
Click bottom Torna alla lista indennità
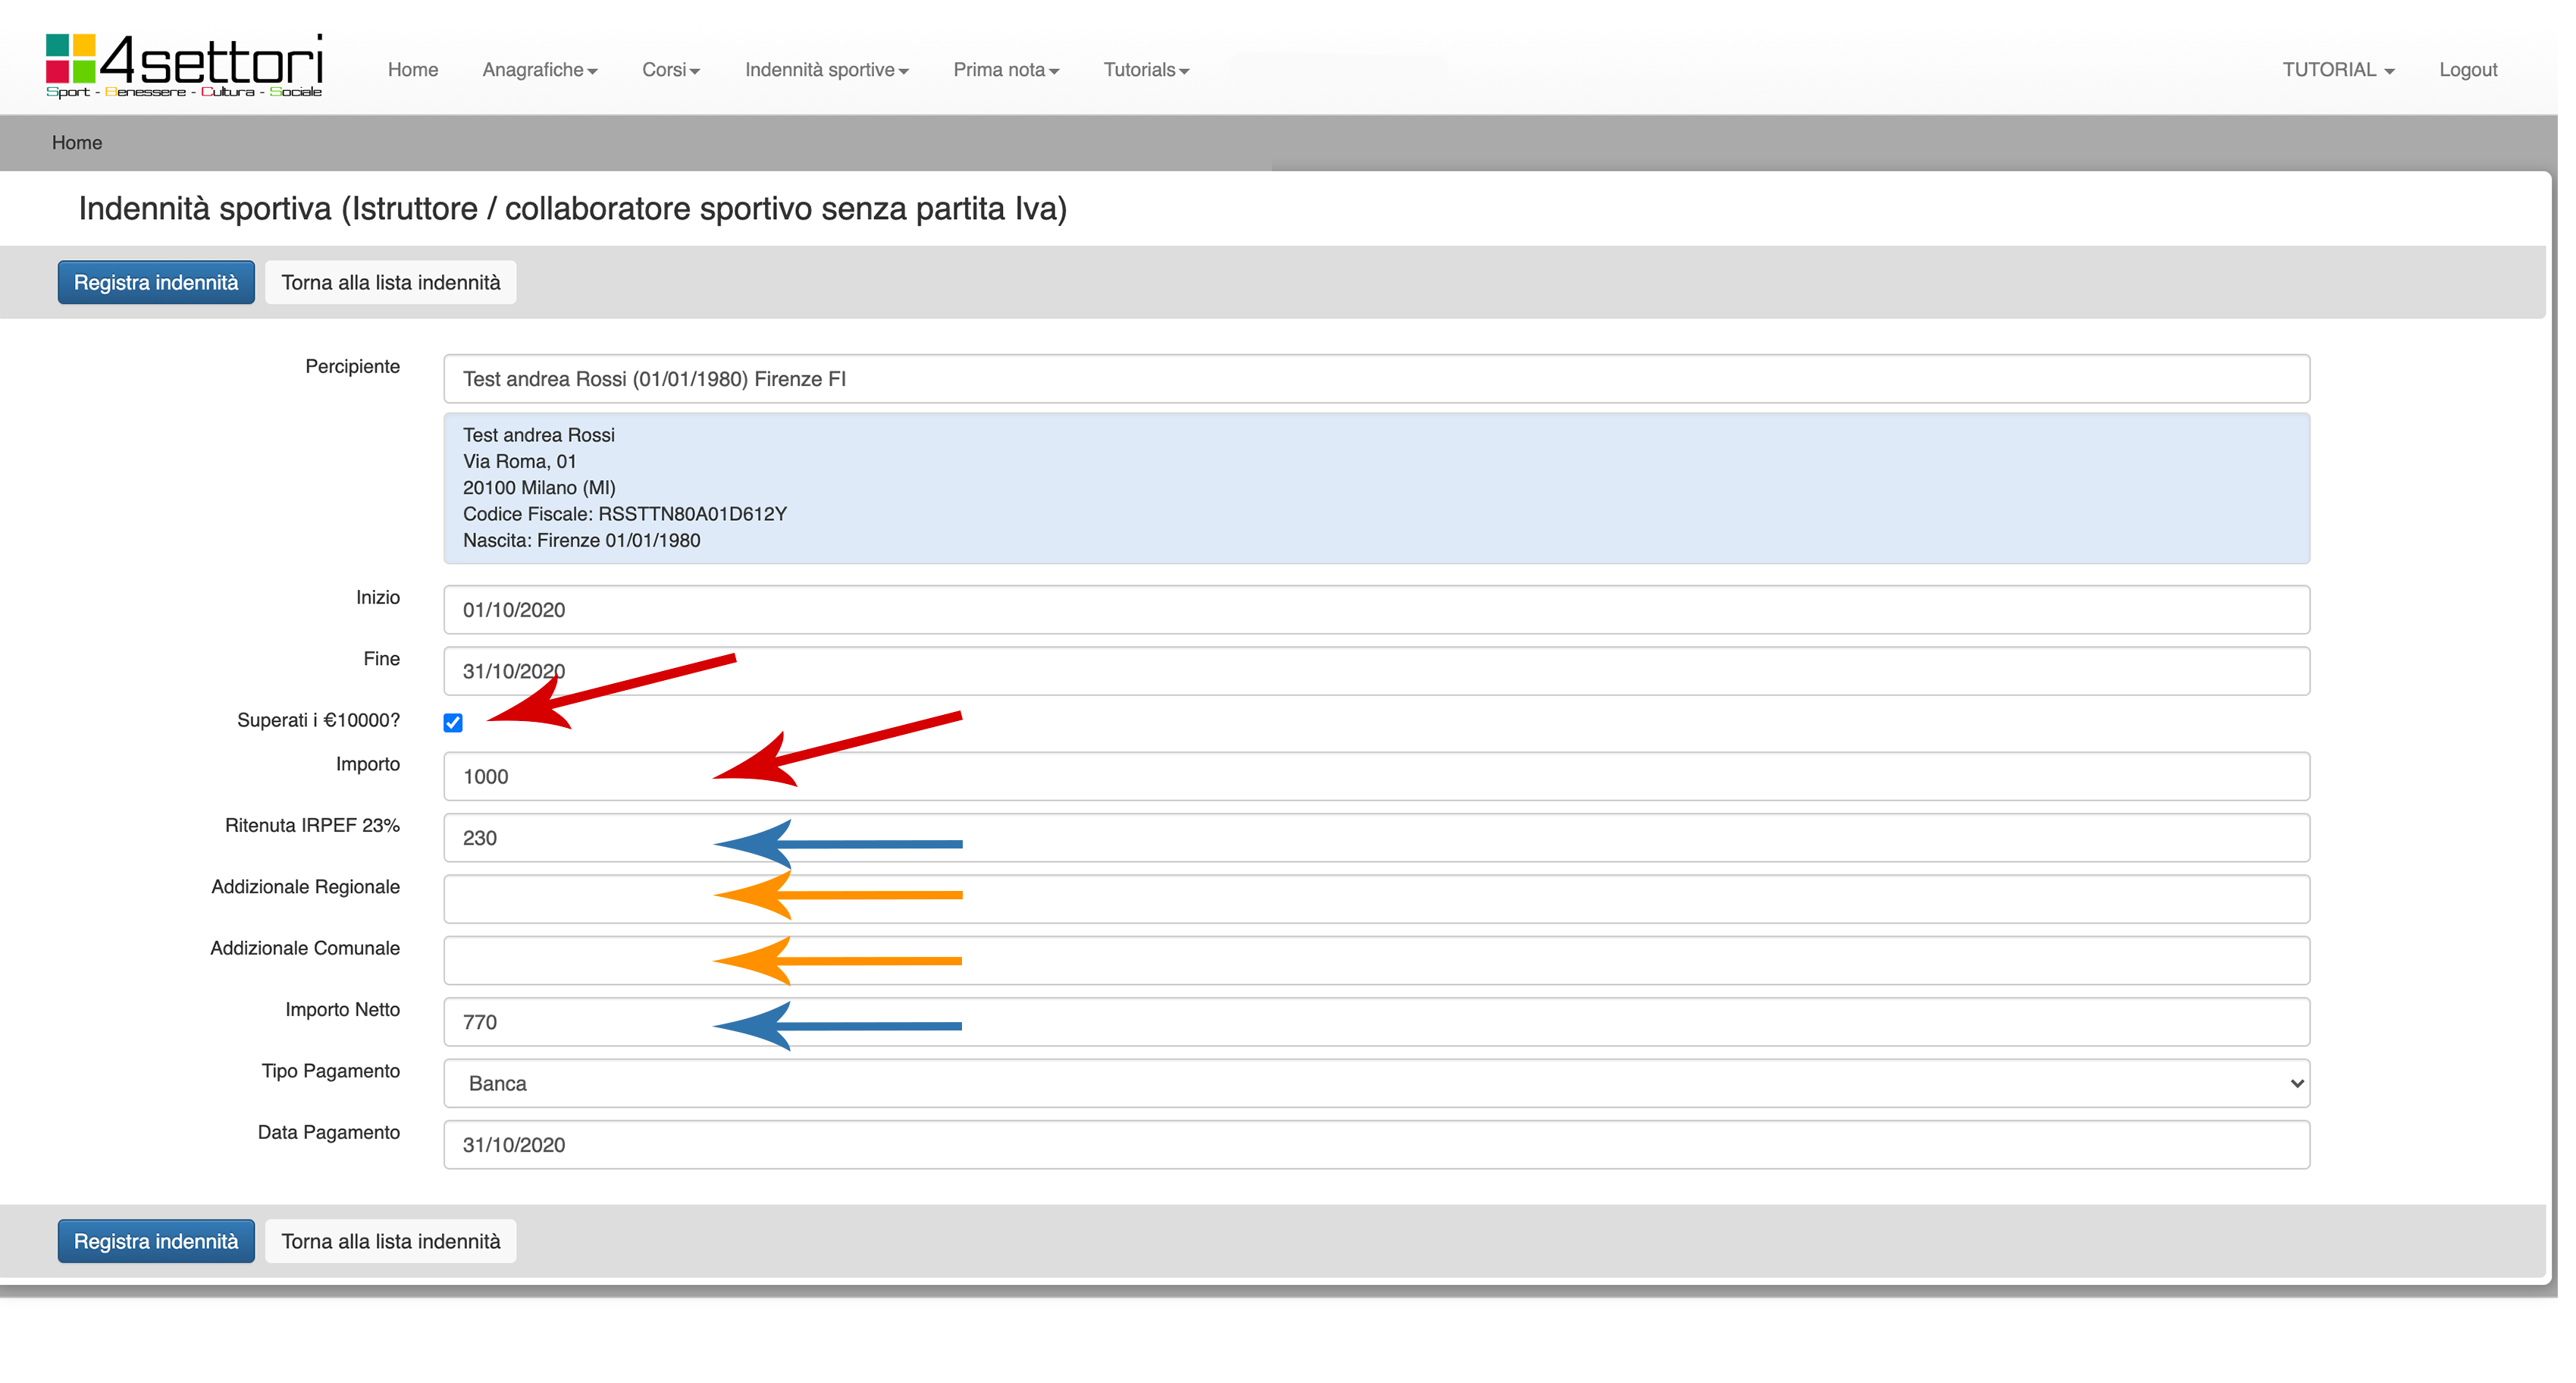390,1241
